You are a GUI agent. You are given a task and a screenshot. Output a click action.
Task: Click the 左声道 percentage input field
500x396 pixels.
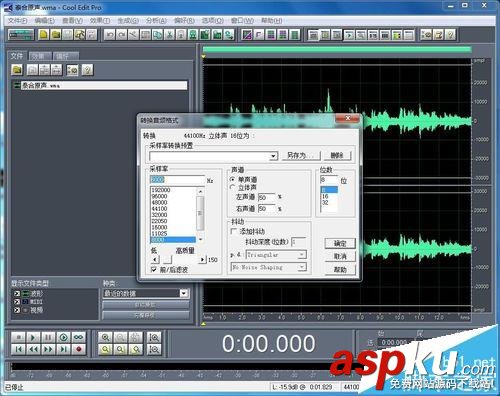(x=267, y=197)
